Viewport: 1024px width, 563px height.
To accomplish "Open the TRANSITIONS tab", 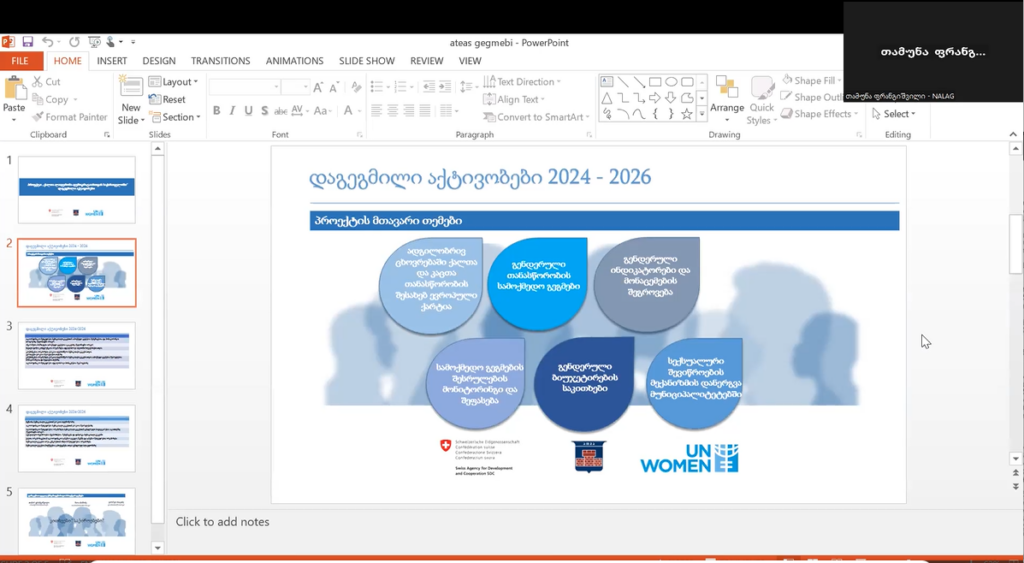I will (220, 61).
